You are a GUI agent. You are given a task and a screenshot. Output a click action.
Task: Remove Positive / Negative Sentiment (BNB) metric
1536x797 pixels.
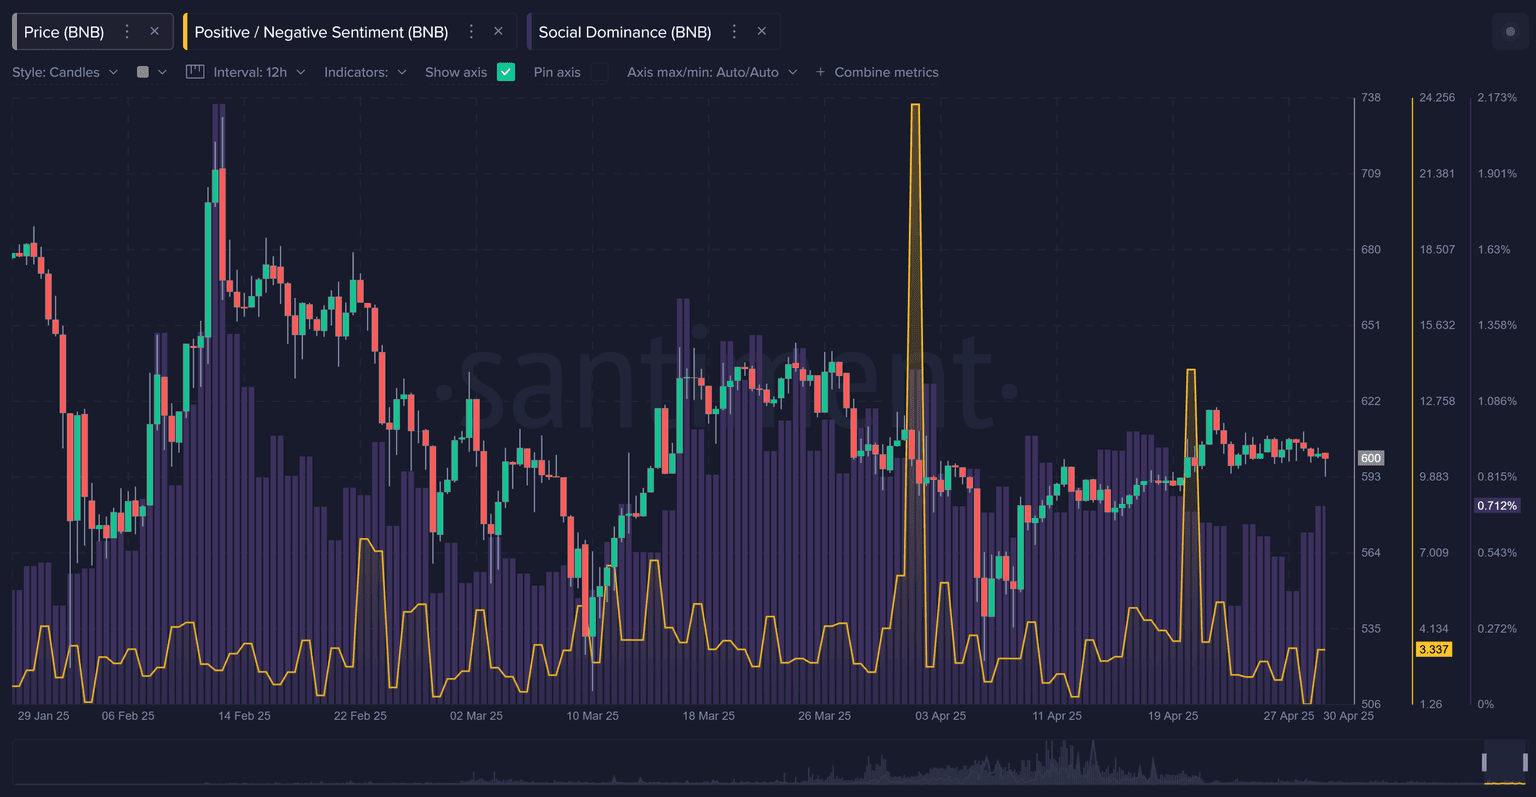point(498,32)
